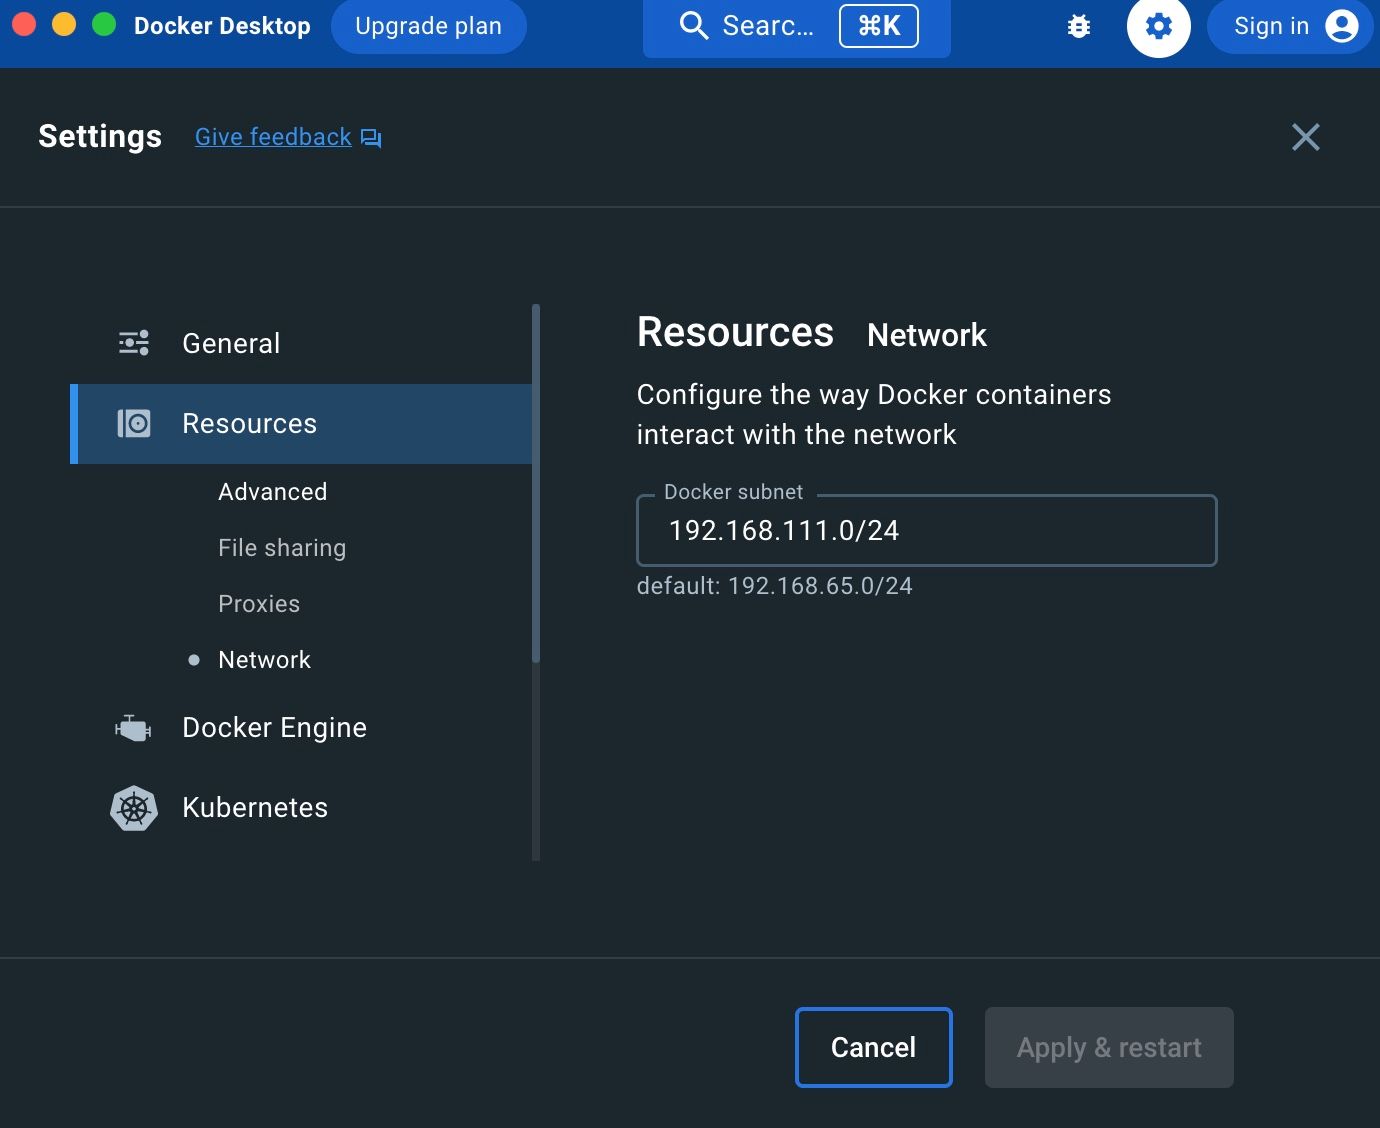Go to Docker Engine settings

point(274,728)
